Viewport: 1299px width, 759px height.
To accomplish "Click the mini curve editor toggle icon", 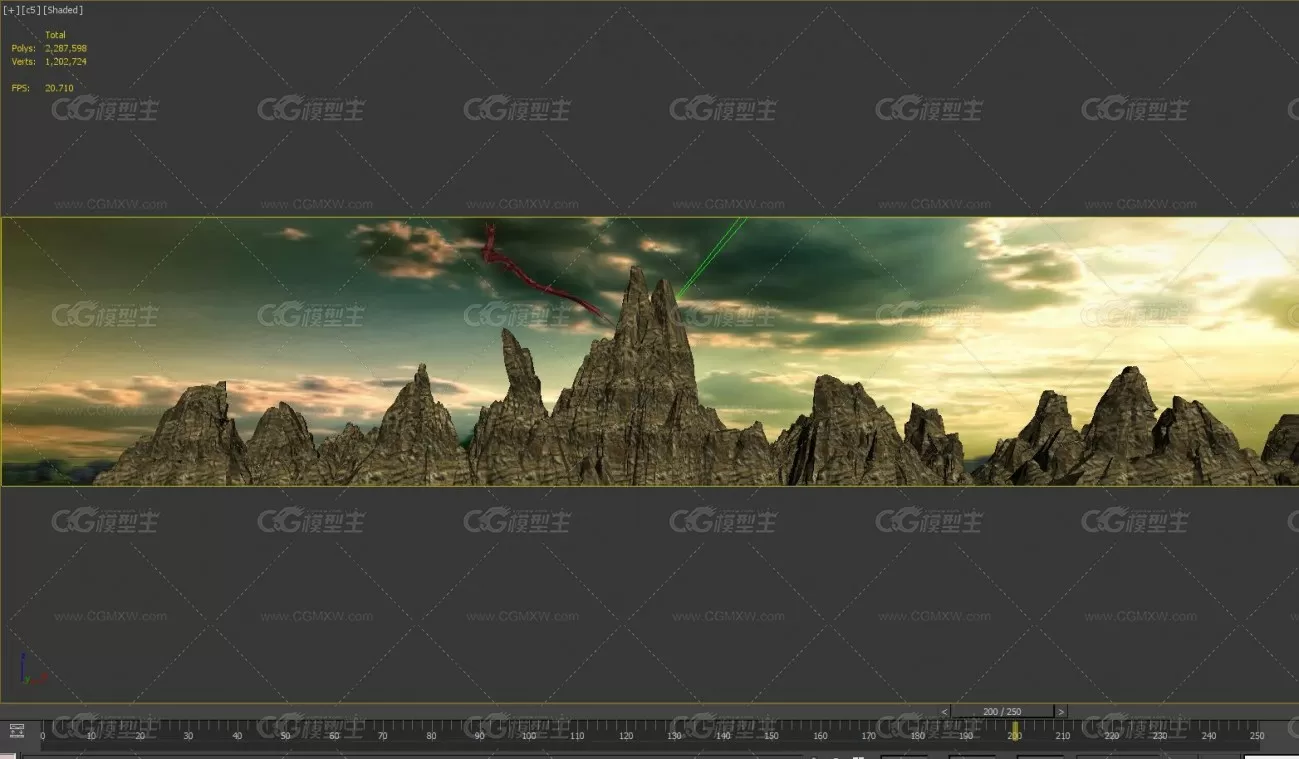I will click(x=16, y=732).
